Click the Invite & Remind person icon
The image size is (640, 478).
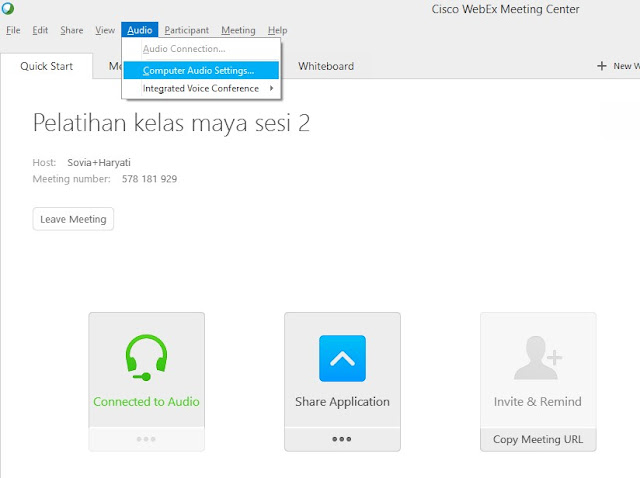pos(538,358)
